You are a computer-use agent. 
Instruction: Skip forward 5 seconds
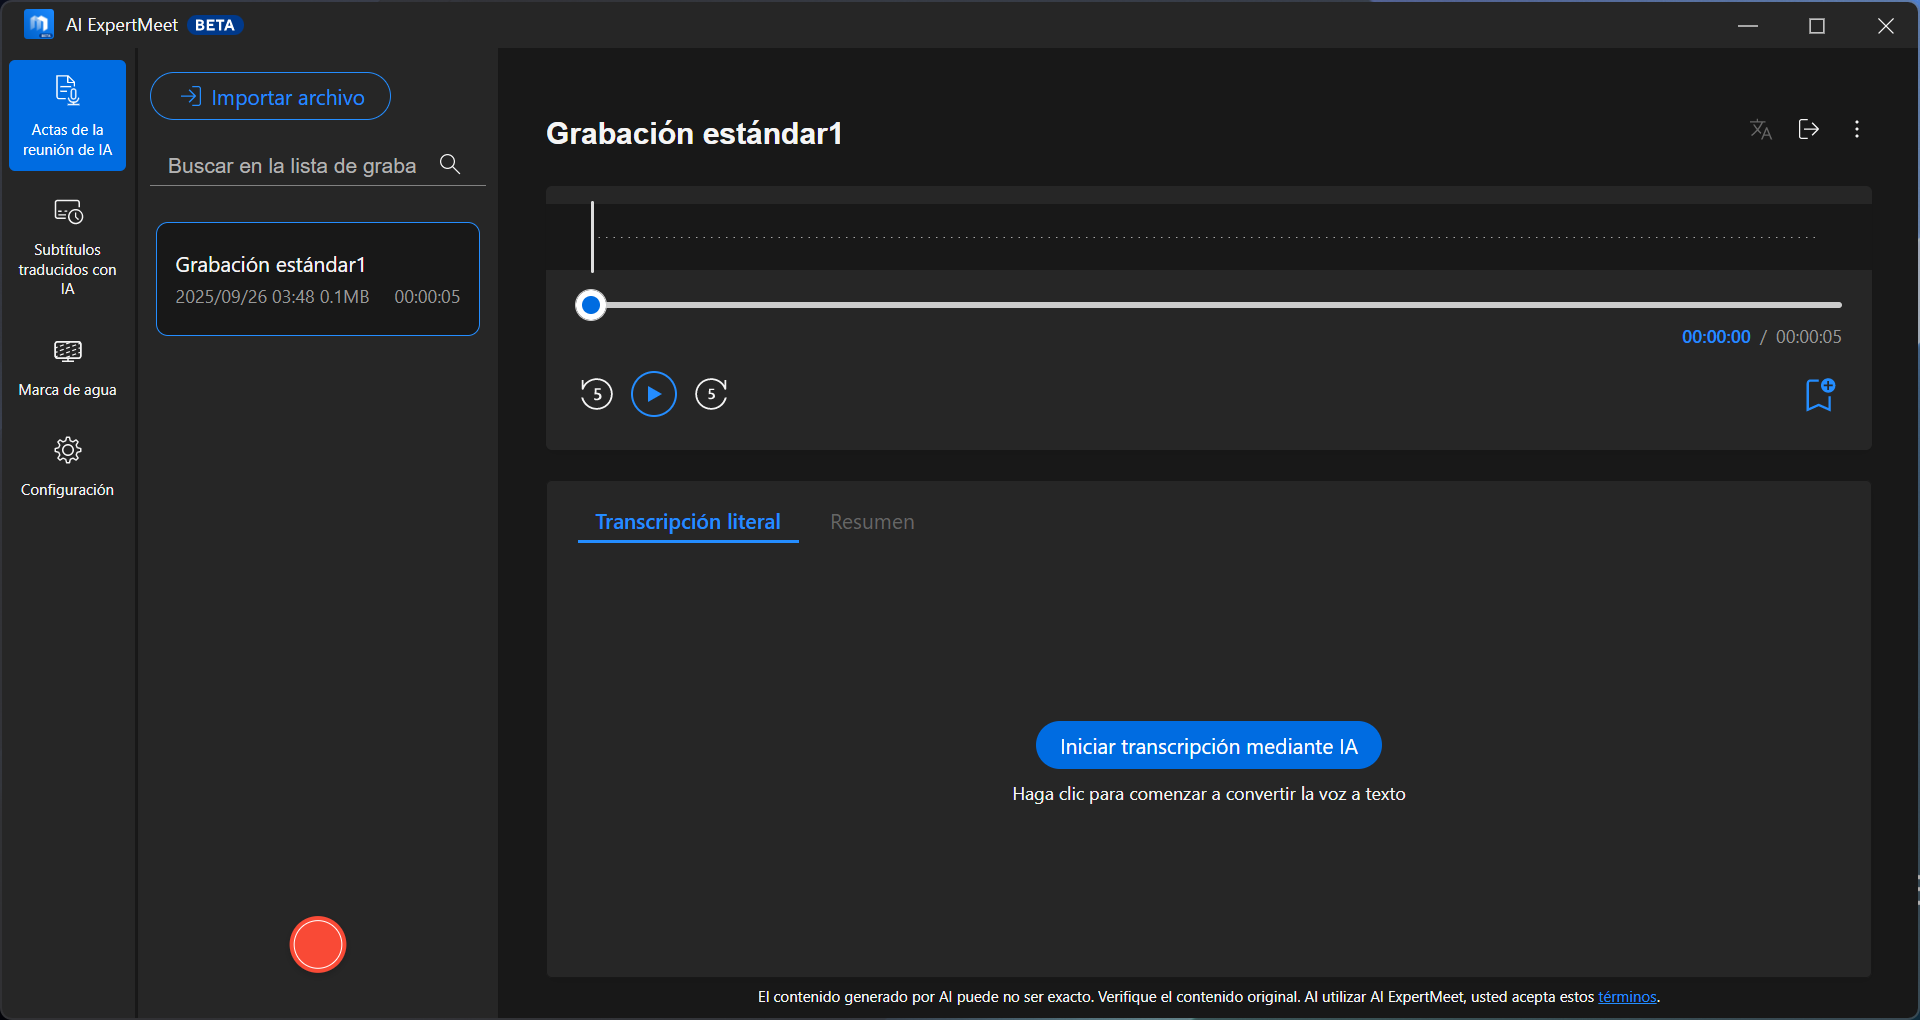711,394
